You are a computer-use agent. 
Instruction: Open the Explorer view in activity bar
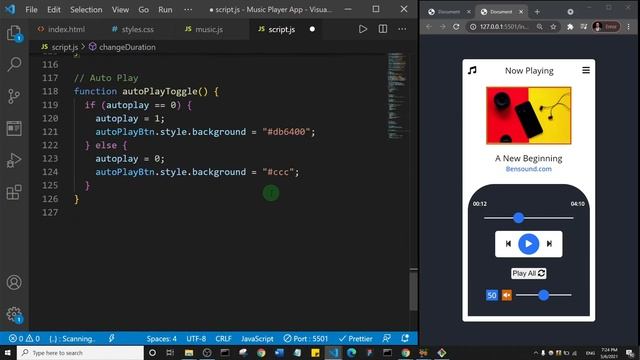pyautogui.click(x=14, y=33)
